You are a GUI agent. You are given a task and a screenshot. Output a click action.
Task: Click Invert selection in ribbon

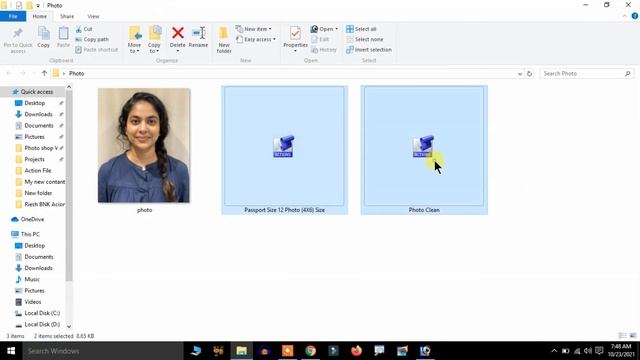[369, 49]
